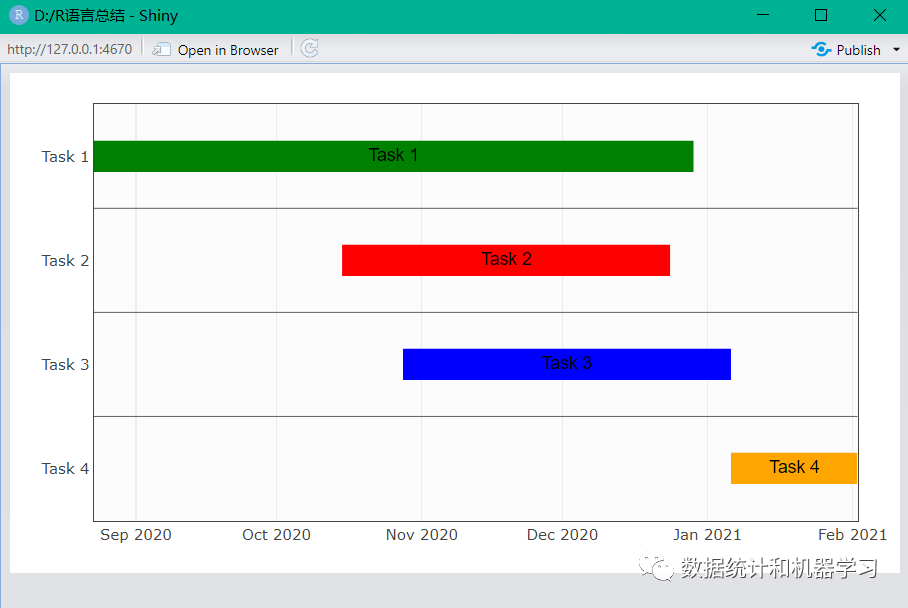
Task: Click the Sep 2020 axis tick label
Action: (136, 535)
